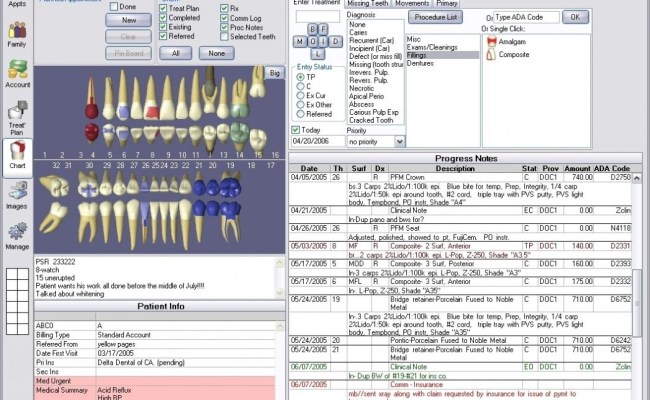
Task: Toggle the Today checkbox
Action: click(x=295, y=130)
